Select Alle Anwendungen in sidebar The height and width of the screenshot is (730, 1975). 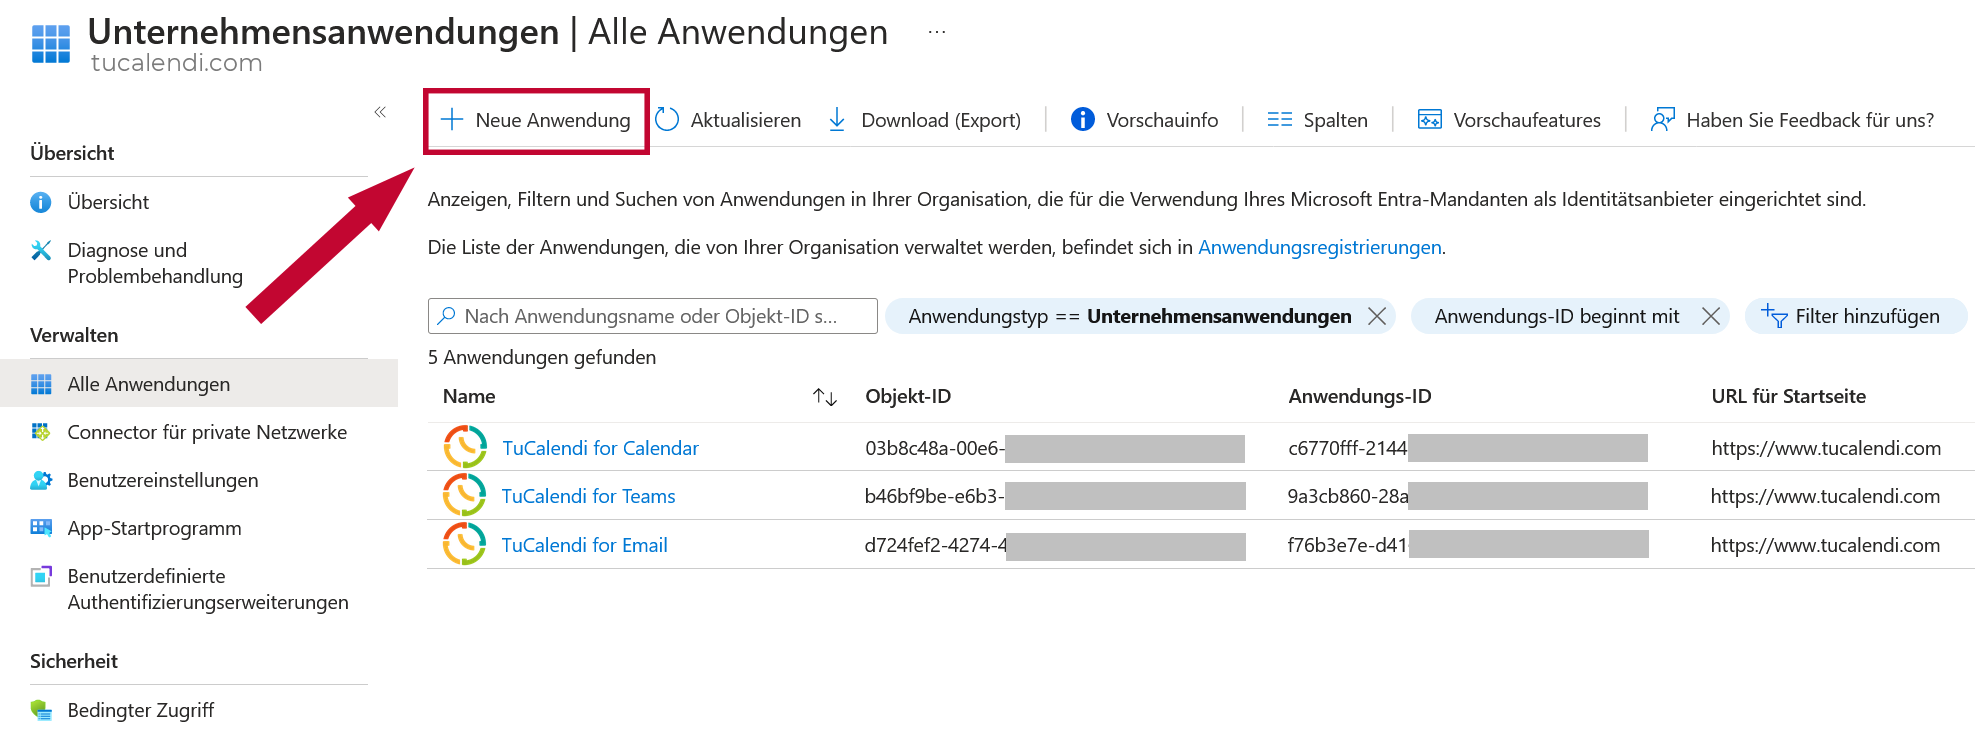(x=199, y=384)
